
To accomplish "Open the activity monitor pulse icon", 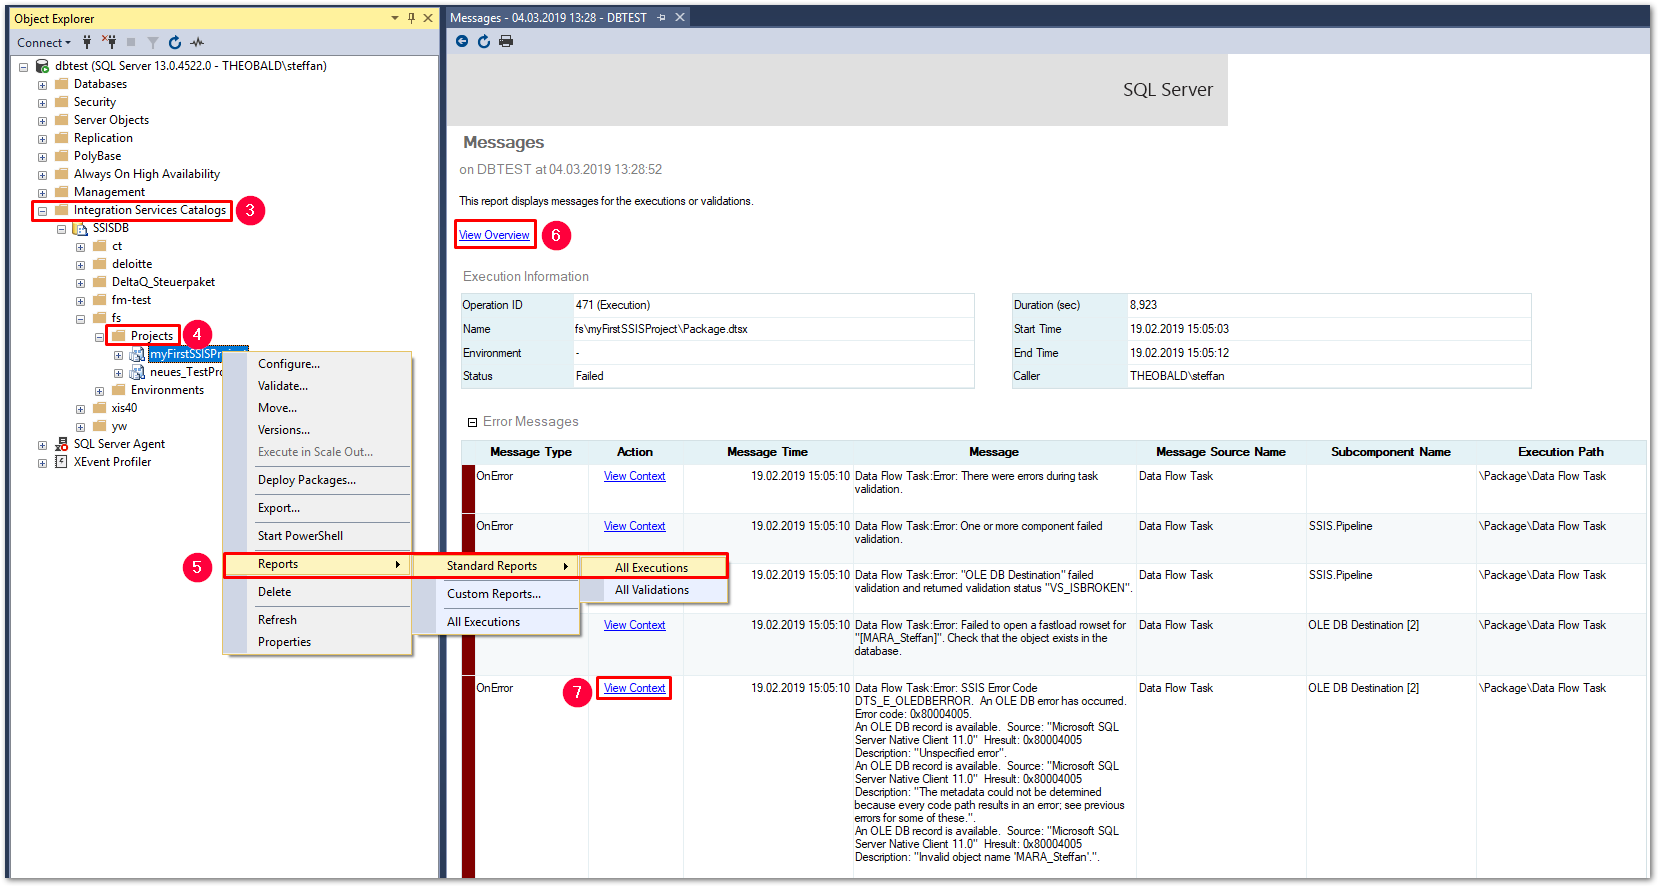I will (x=197, y=42).
